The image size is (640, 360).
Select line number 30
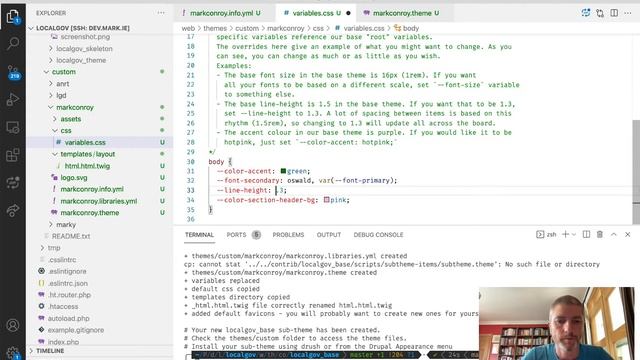[191, 162]
